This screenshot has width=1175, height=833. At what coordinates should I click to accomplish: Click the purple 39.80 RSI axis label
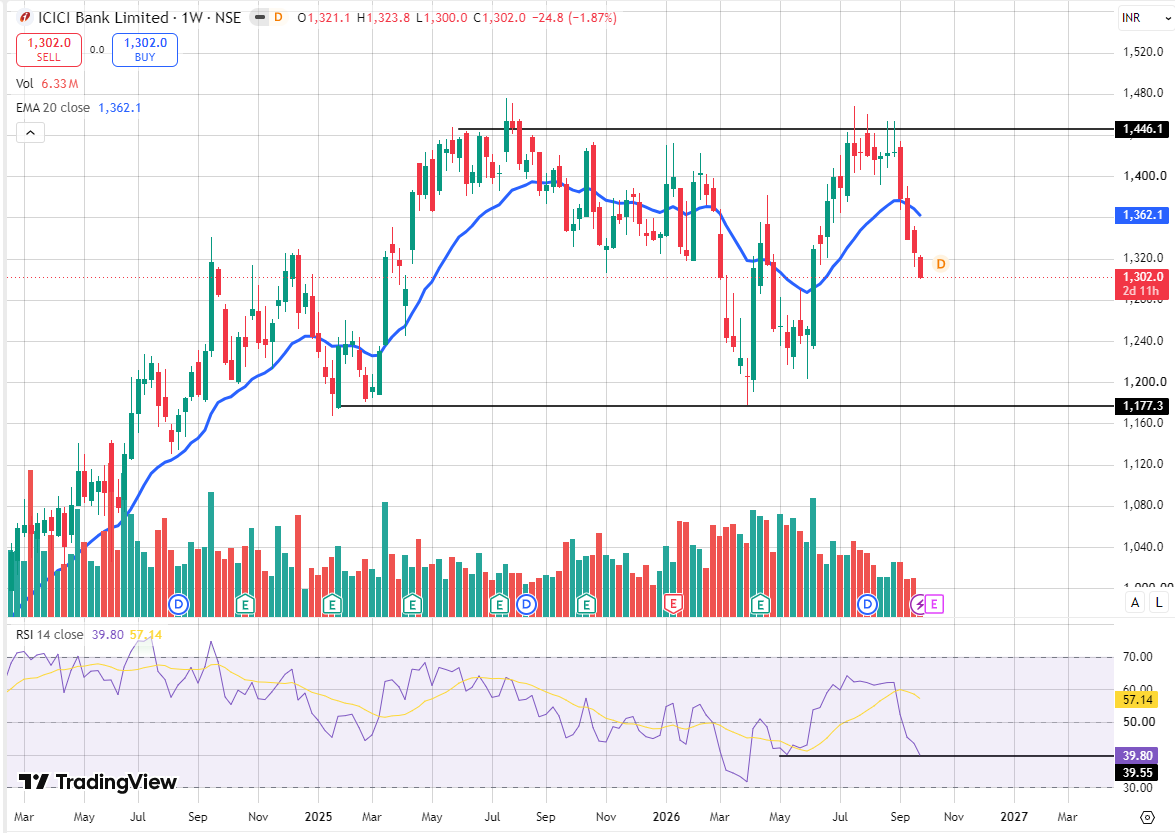tap(1137, 756)
